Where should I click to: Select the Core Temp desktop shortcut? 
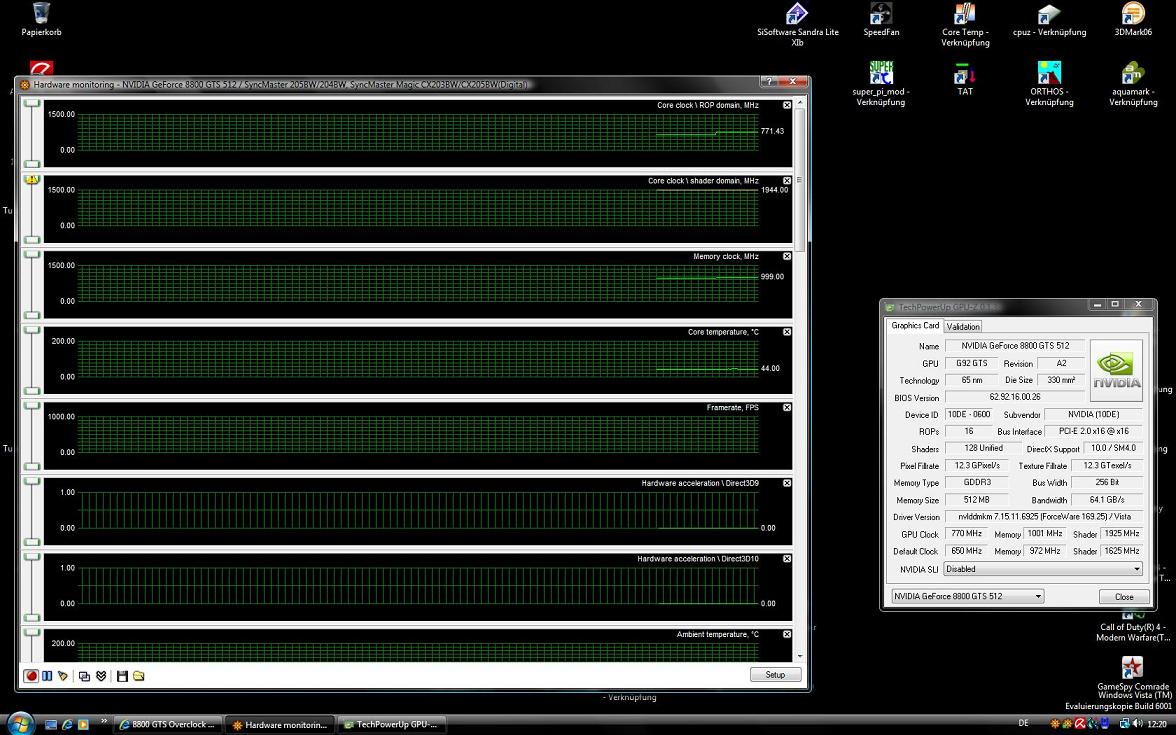(x=965, y=25)
